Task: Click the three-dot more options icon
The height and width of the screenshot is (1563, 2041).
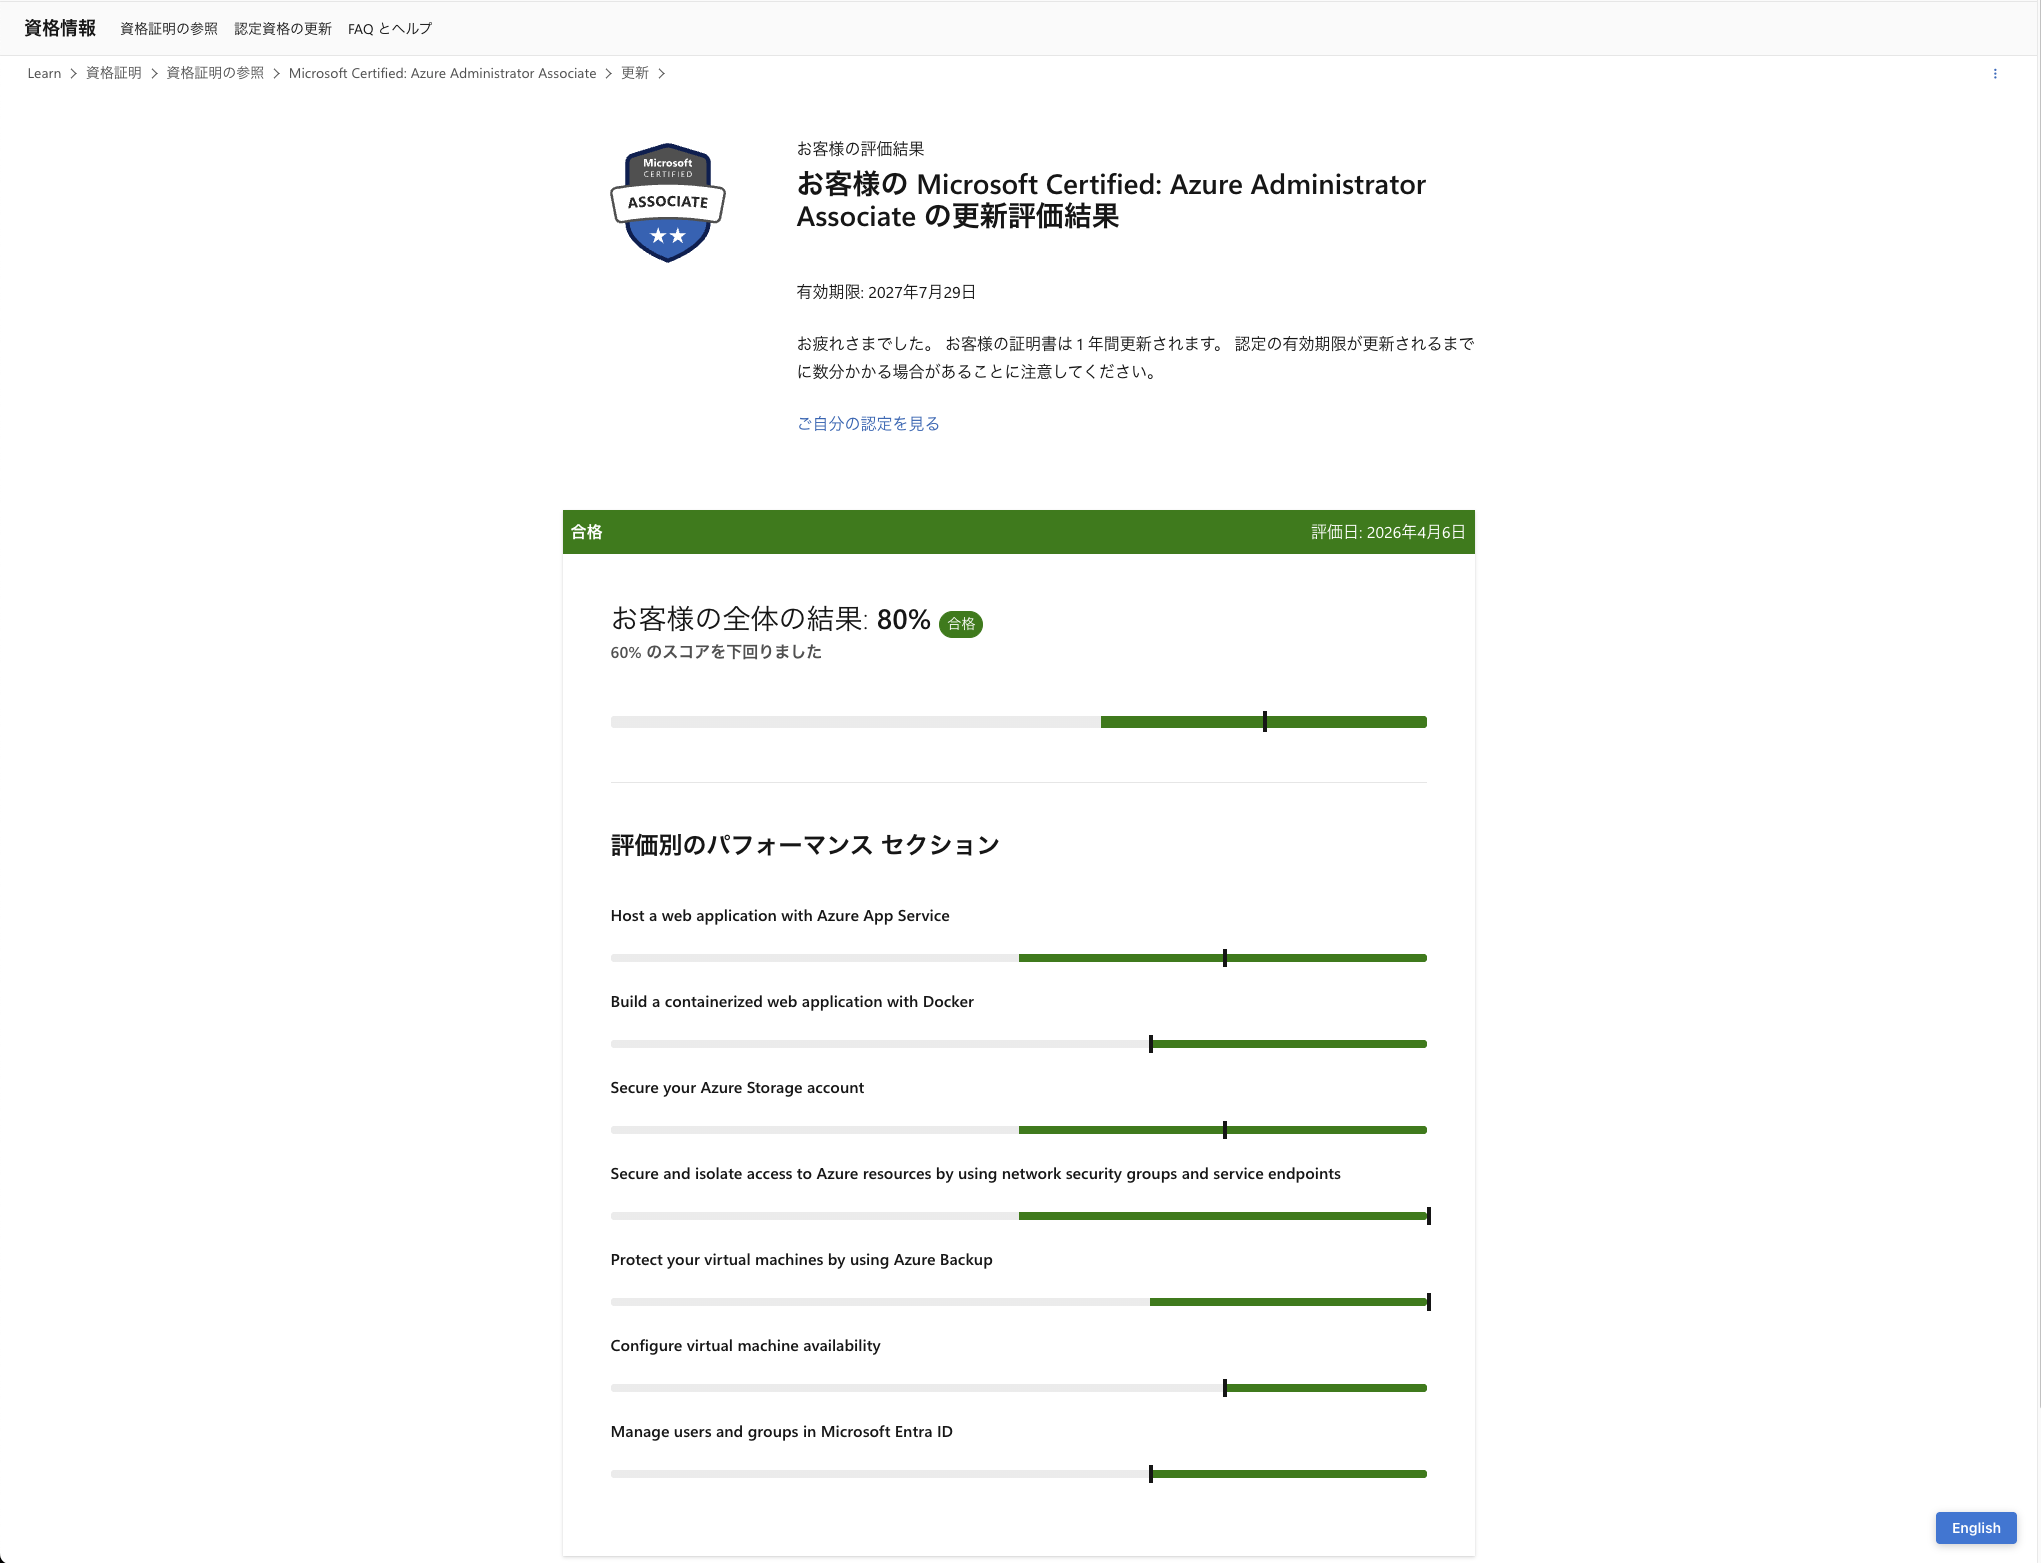Action: click(1995, 74)
